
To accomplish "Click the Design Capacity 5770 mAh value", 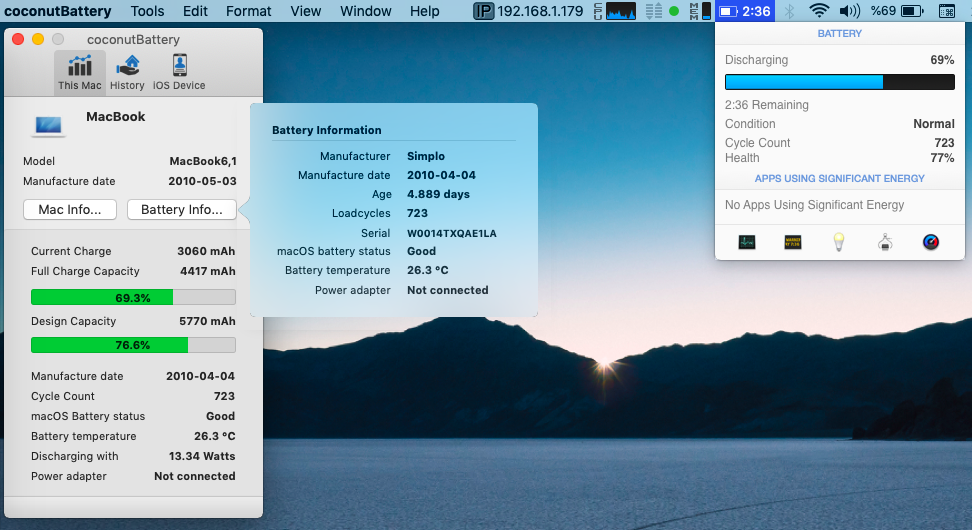I will tap(207, 321).
